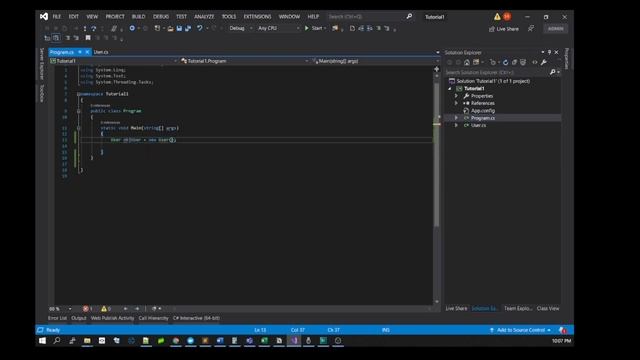The width and height of the screenshot is (640, 360).
Task: Expand User.cs node in Solution Explorer
Action: tap(456, 125)
